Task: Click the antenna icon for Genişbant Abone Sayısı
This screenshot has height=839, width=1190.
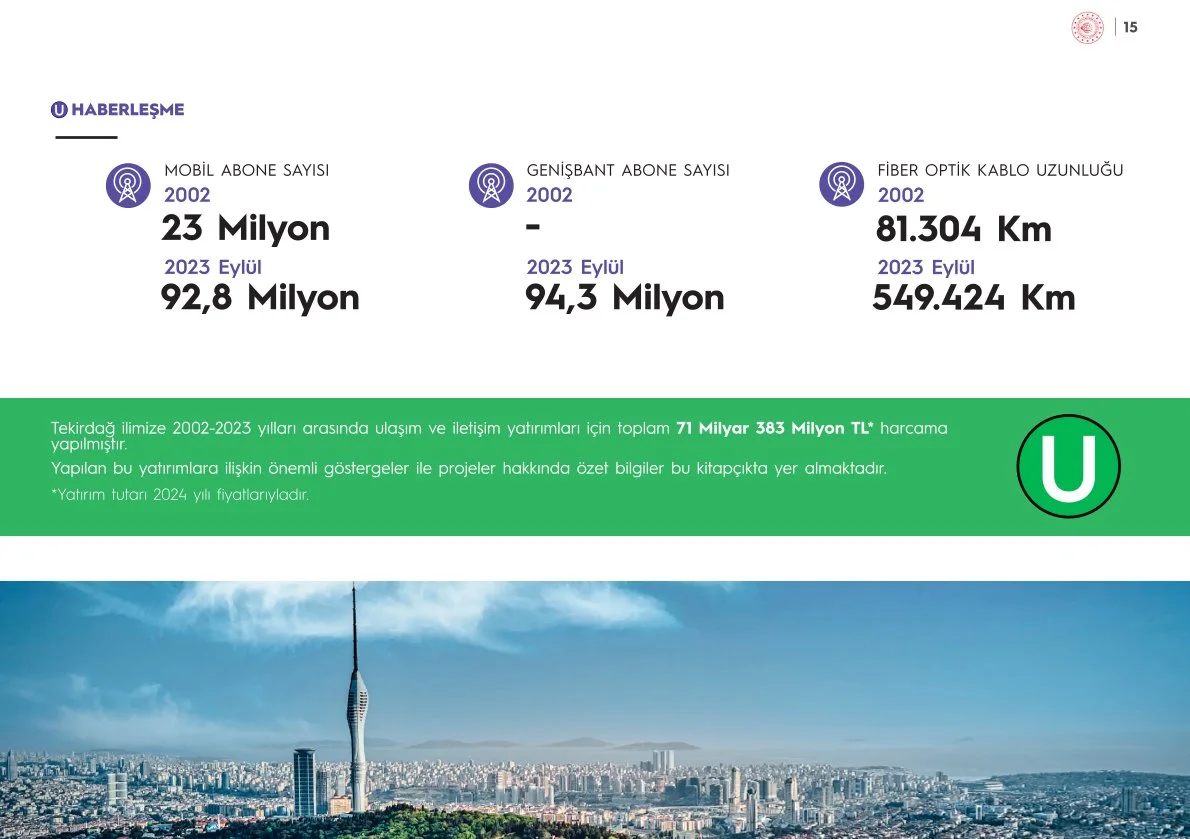Action: click(491, 185)
